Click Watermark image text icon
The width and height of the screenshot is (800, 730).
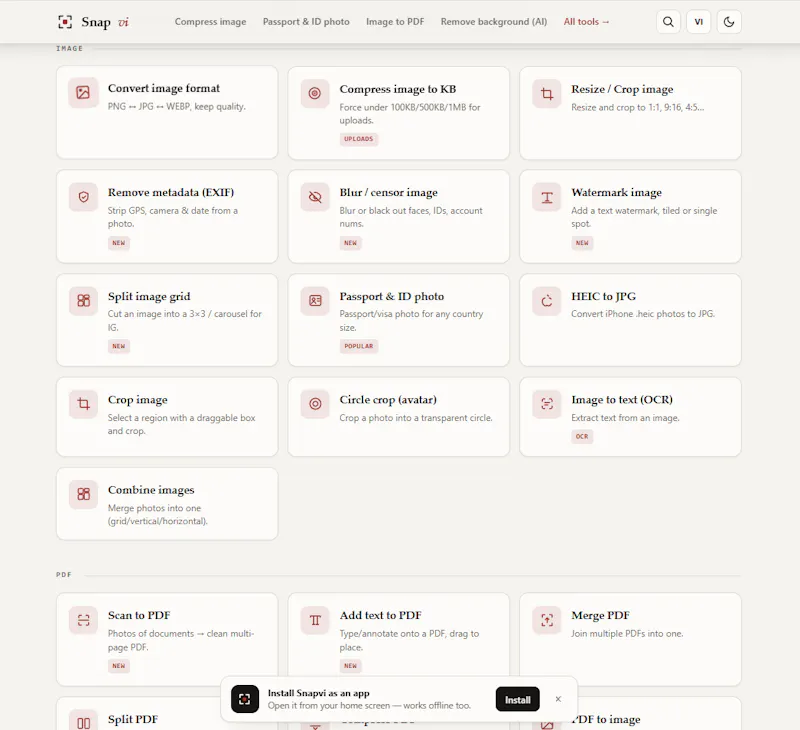pos(546,197)
